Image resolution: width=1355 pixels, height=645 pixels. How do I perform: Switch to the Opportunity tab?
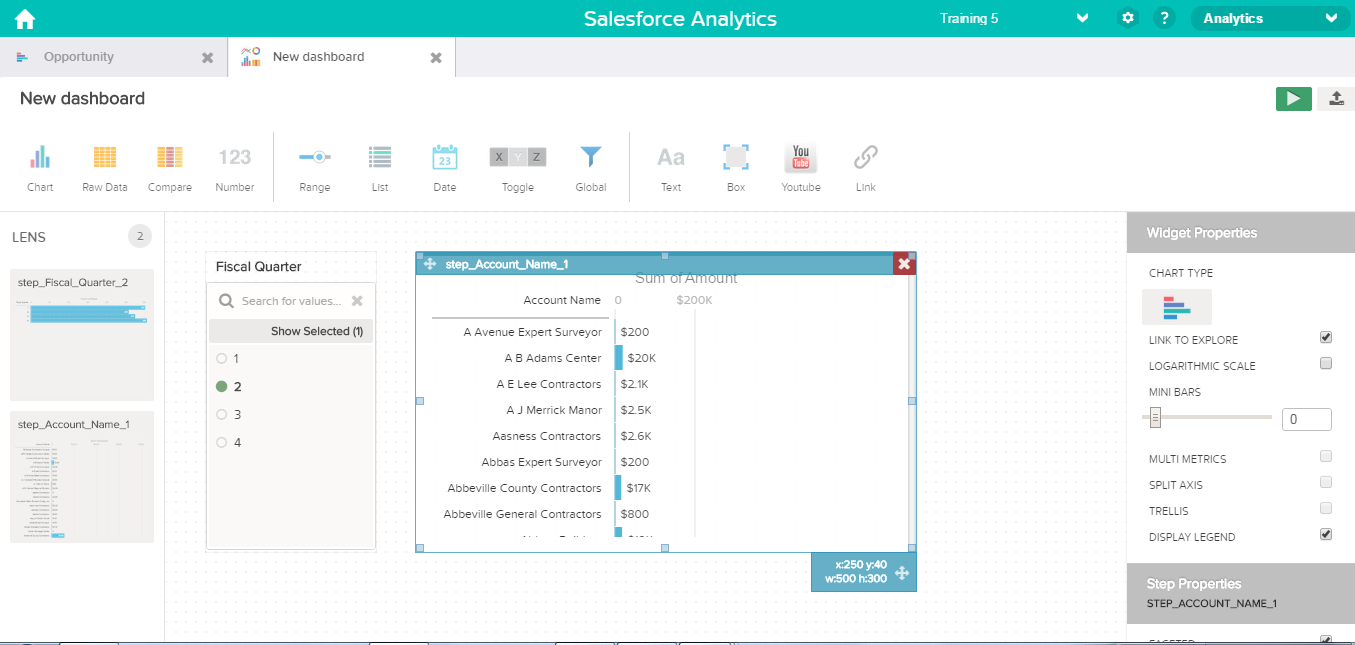click(x=113, y=57)
